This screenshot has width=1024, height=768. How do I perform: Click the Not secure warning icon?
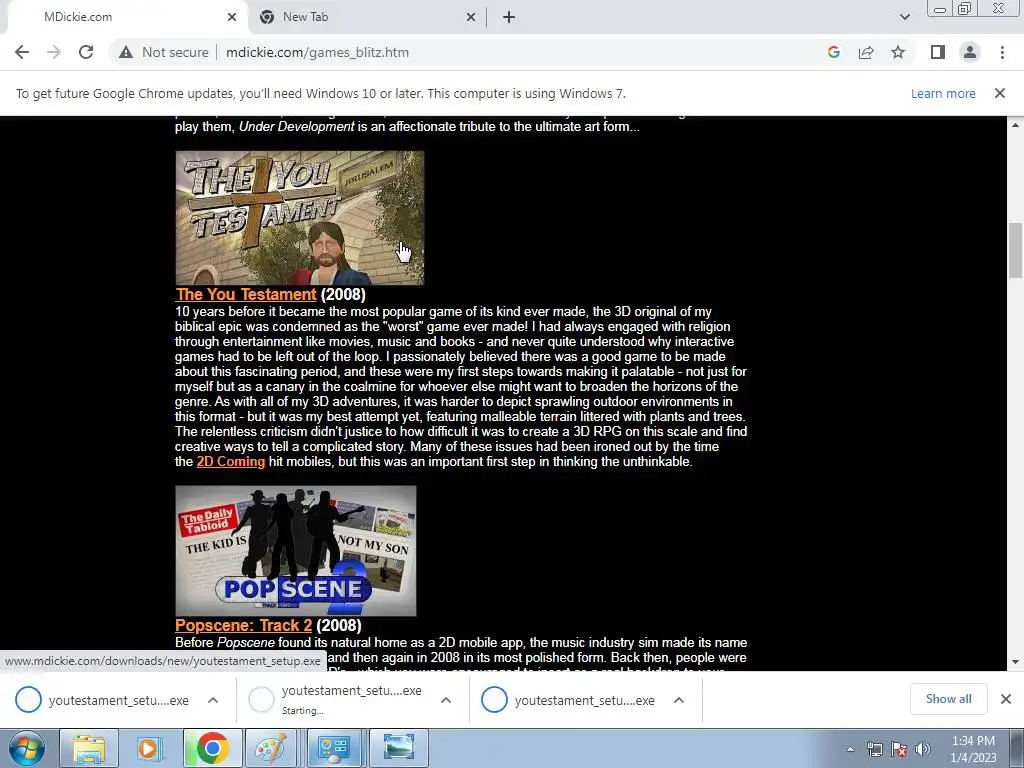coord(126,52)
